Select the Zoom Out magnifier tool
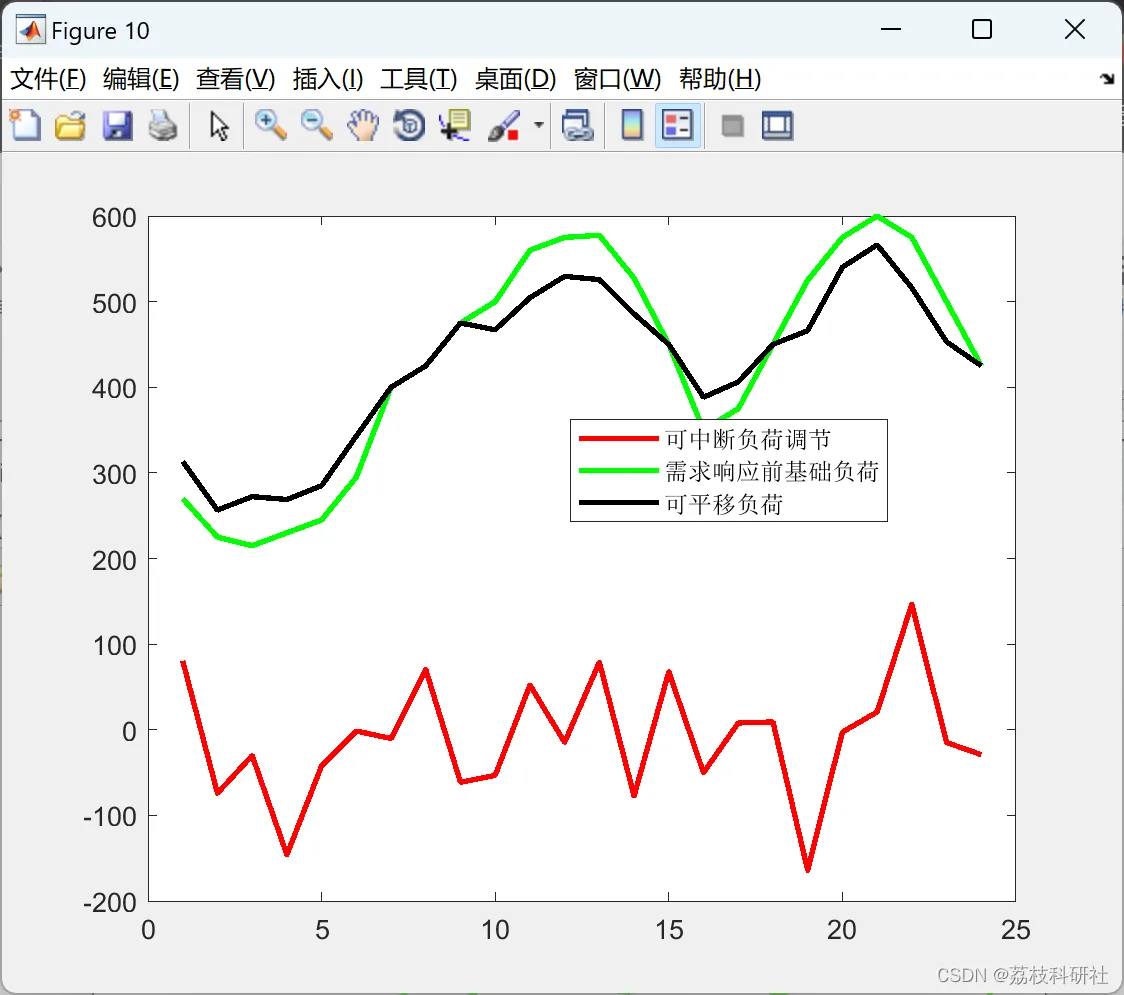Image resolution: width=1124 pixels, height=995 pixels. (x=316, y=125)
